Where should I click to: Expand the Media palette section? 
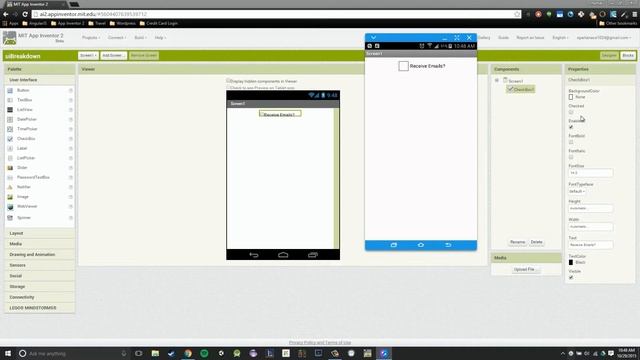coord(40,244)
